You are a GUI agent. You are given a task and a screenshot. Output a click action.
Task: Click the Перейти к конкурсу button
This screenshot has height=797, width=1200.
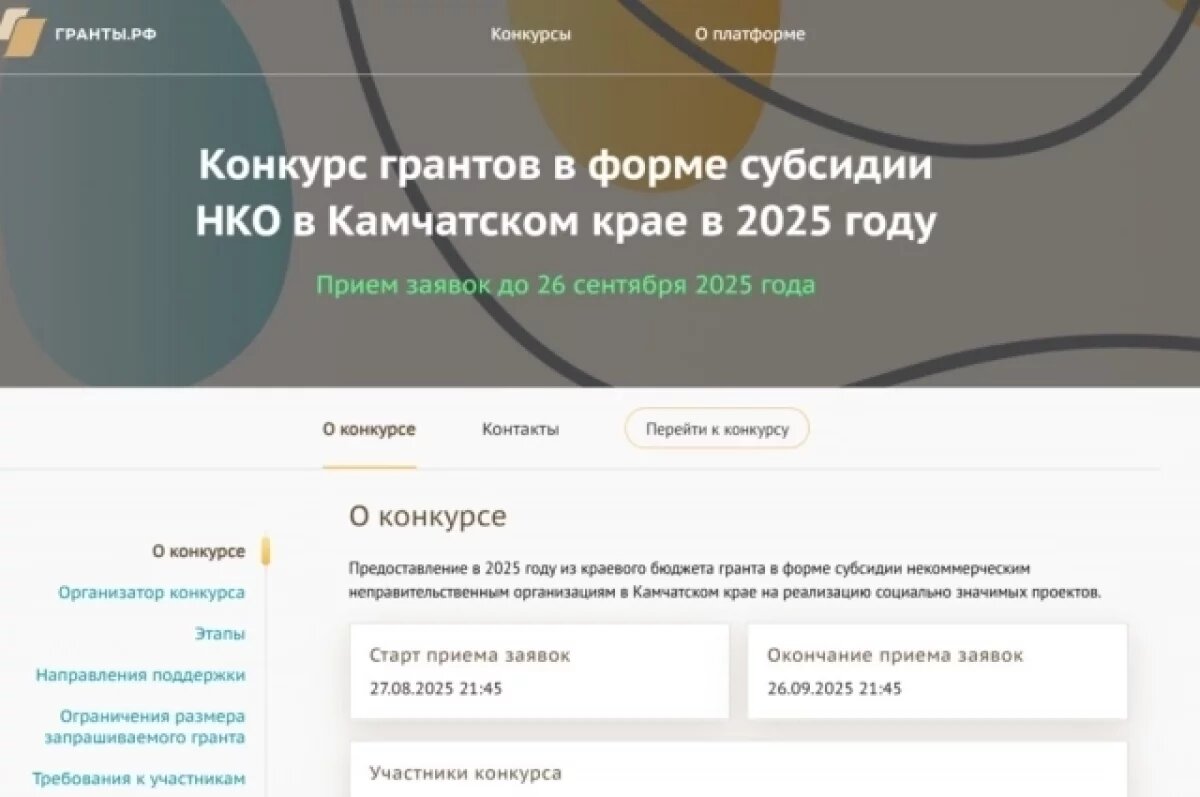click(717, 428)
